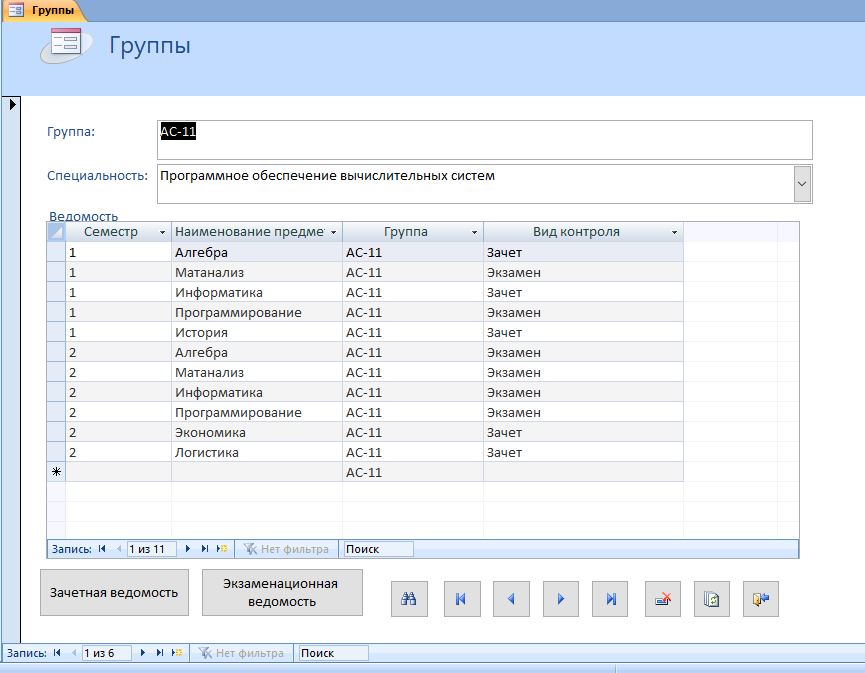Open the Группа column filter dropdown
This screenshot has width=865, height=673.
(x=474, y=232)
